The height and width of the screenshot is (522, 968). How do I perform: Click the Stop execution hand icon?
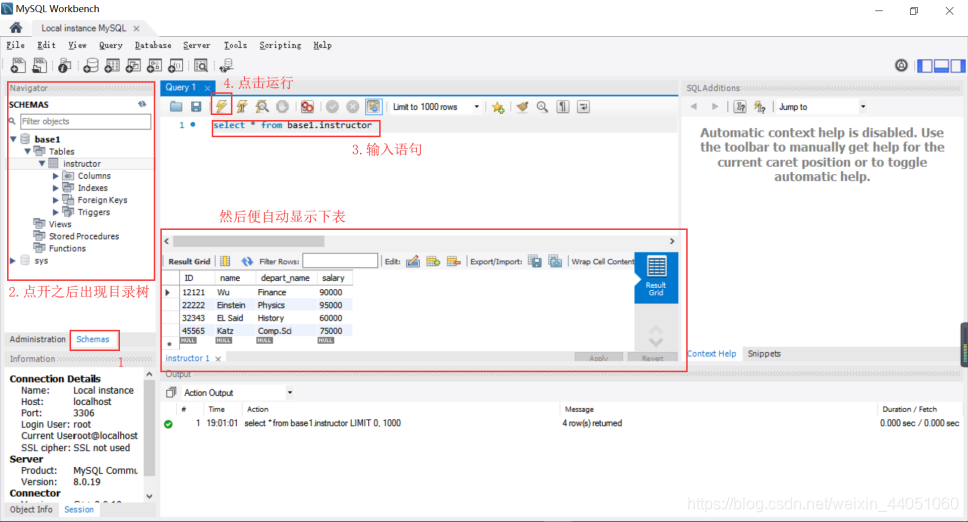(282, 107)
